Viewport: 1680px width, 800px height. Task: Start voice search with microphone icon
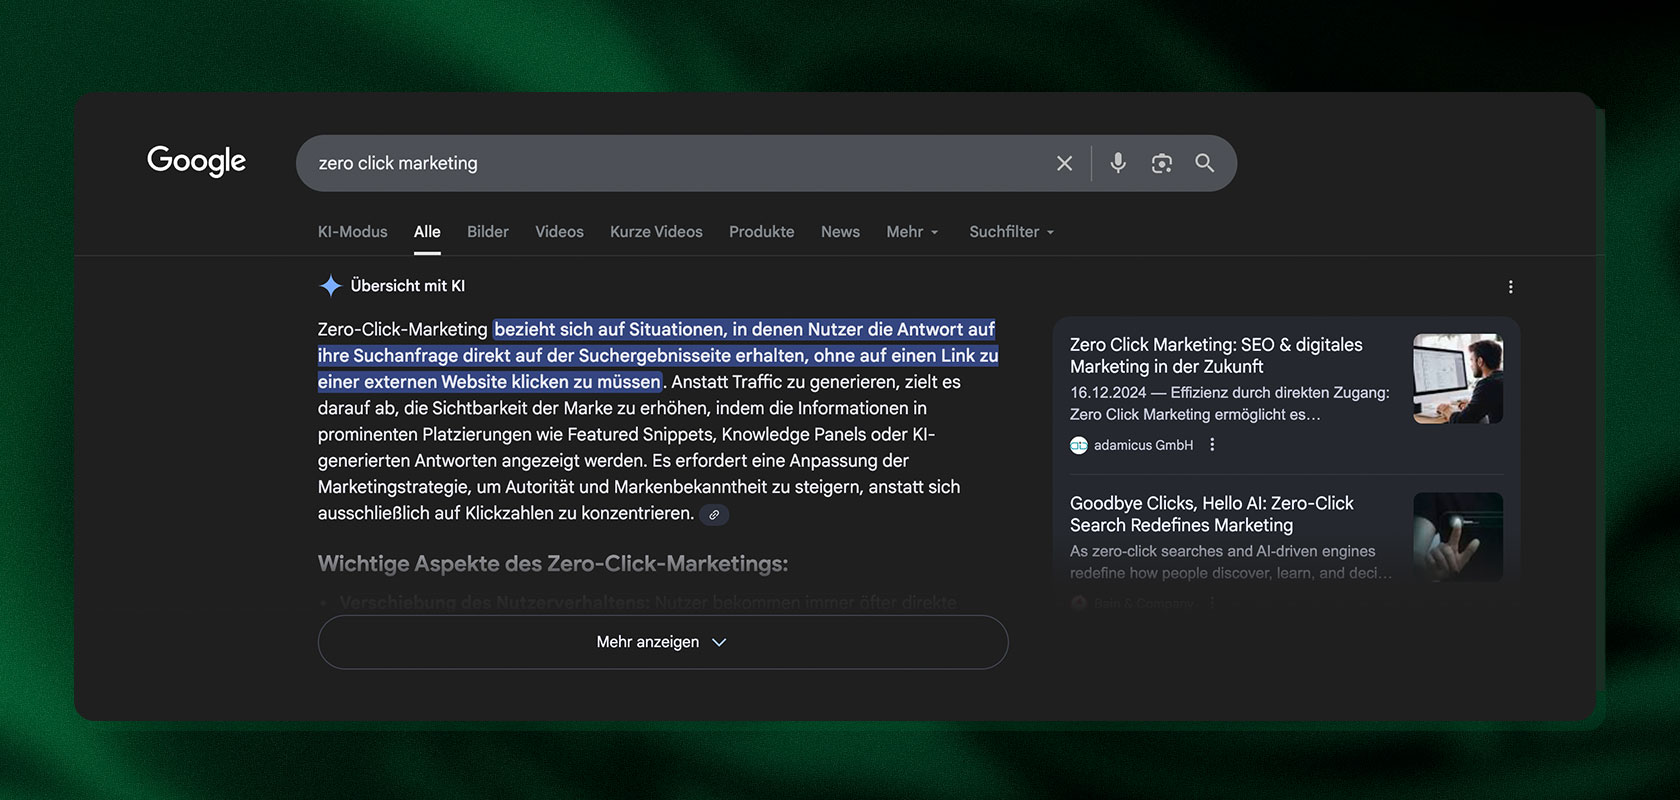pyautogui.click(x=1118, y=163)
